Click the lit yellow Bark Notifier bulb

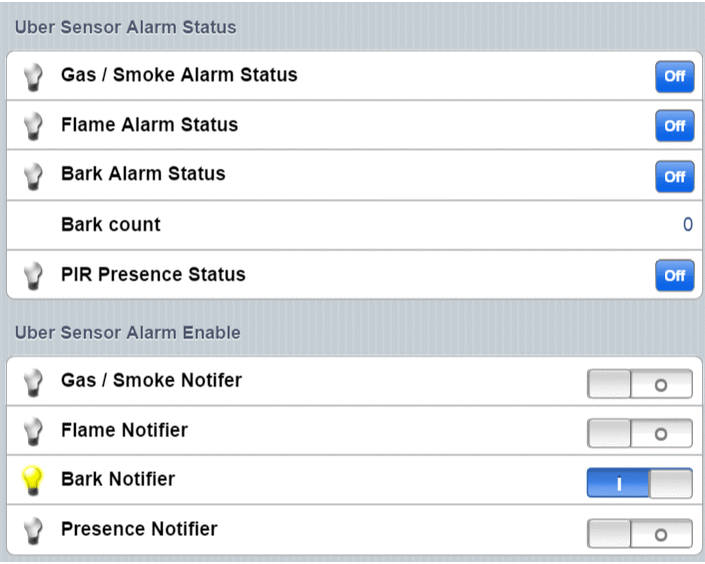(35, 482)
